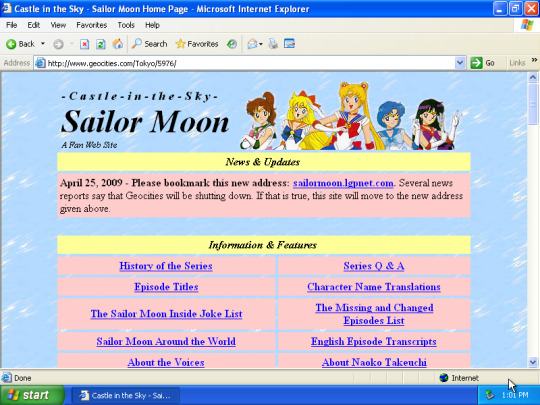Open the Search toolbar button

click(x=149, y=44)
